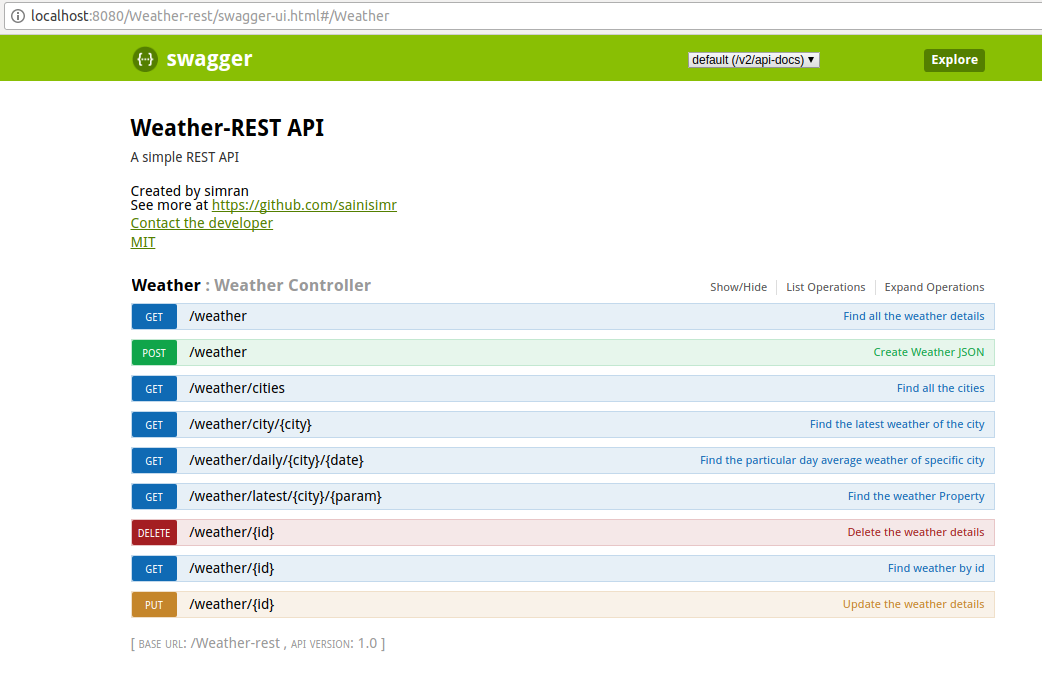Click the GET badge on /weather/cities

click(x=153, y=388)
